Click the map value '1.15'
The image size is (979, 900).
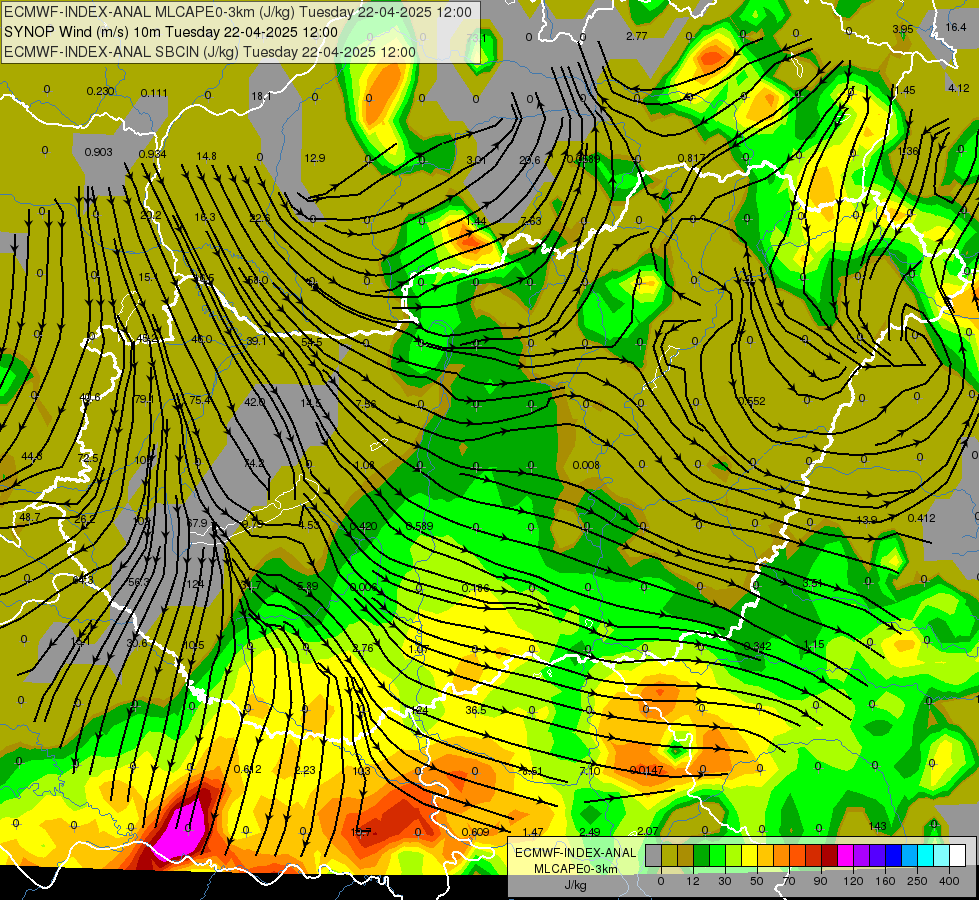tap(814, 644)
